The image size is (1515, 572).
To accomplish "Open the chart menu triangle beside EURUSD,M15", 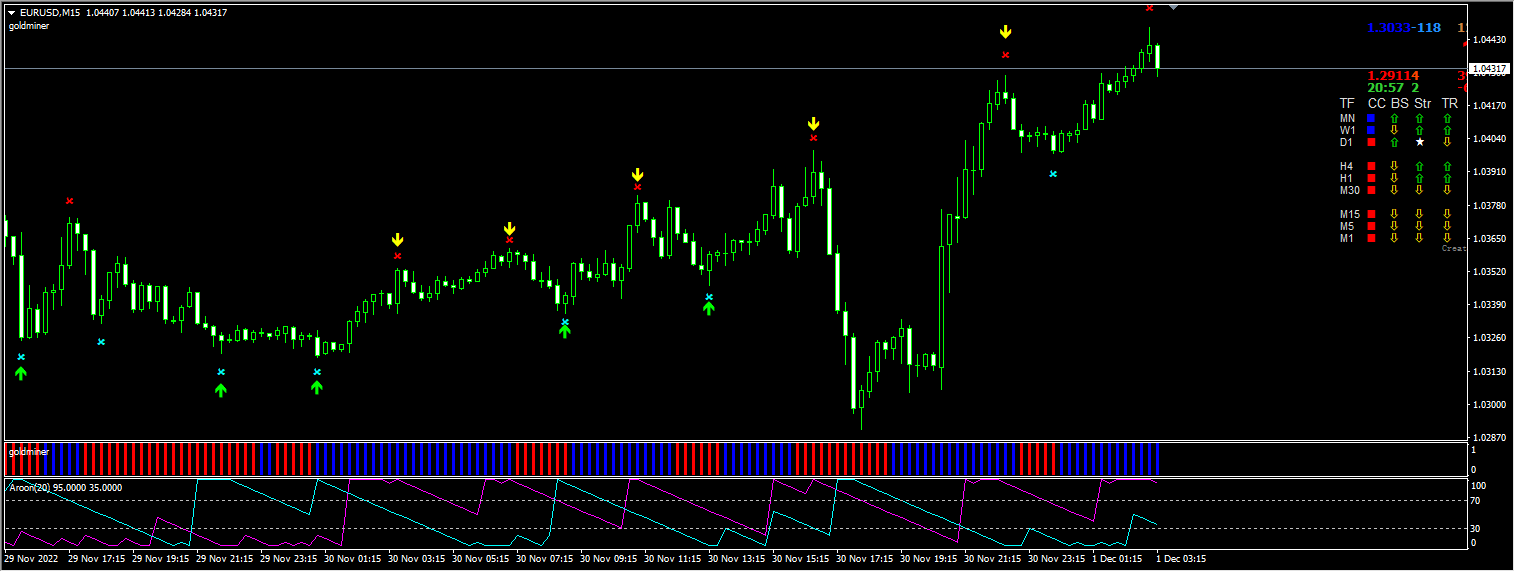I will pyautogui.click(x=11, y=12).
